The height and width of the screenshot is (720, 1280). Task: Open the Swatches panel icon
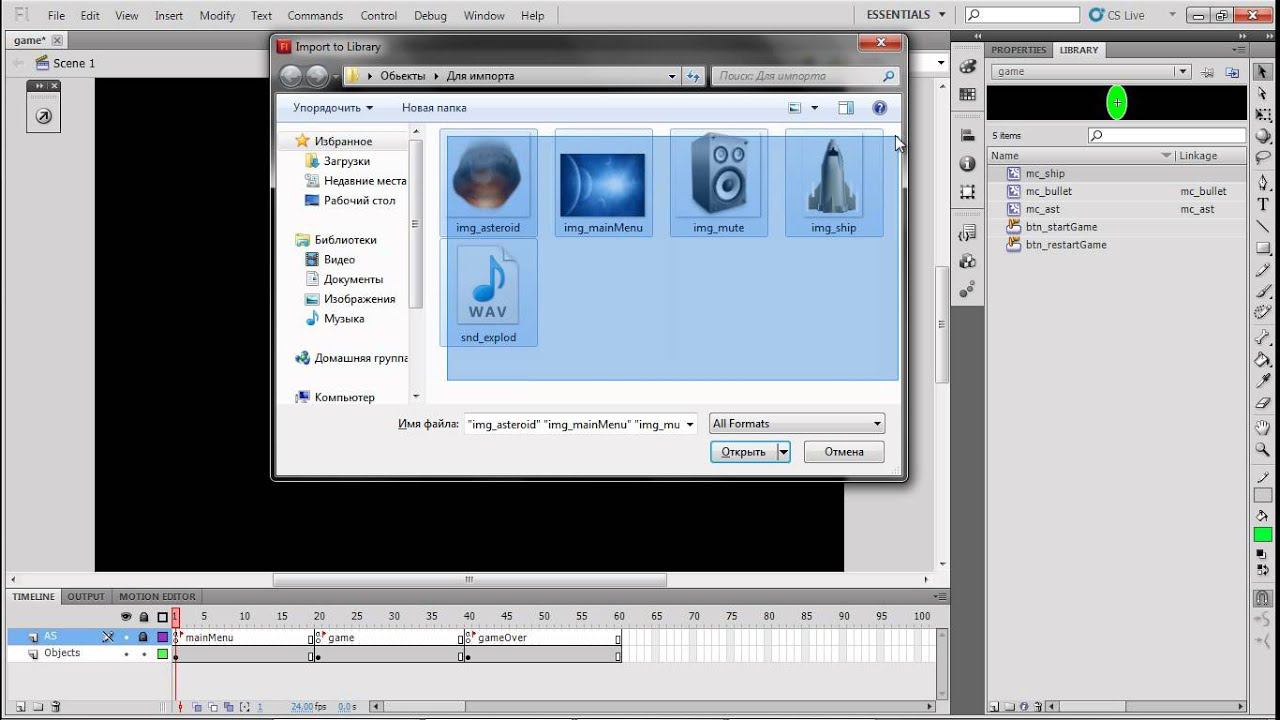(x=967, y=94)
